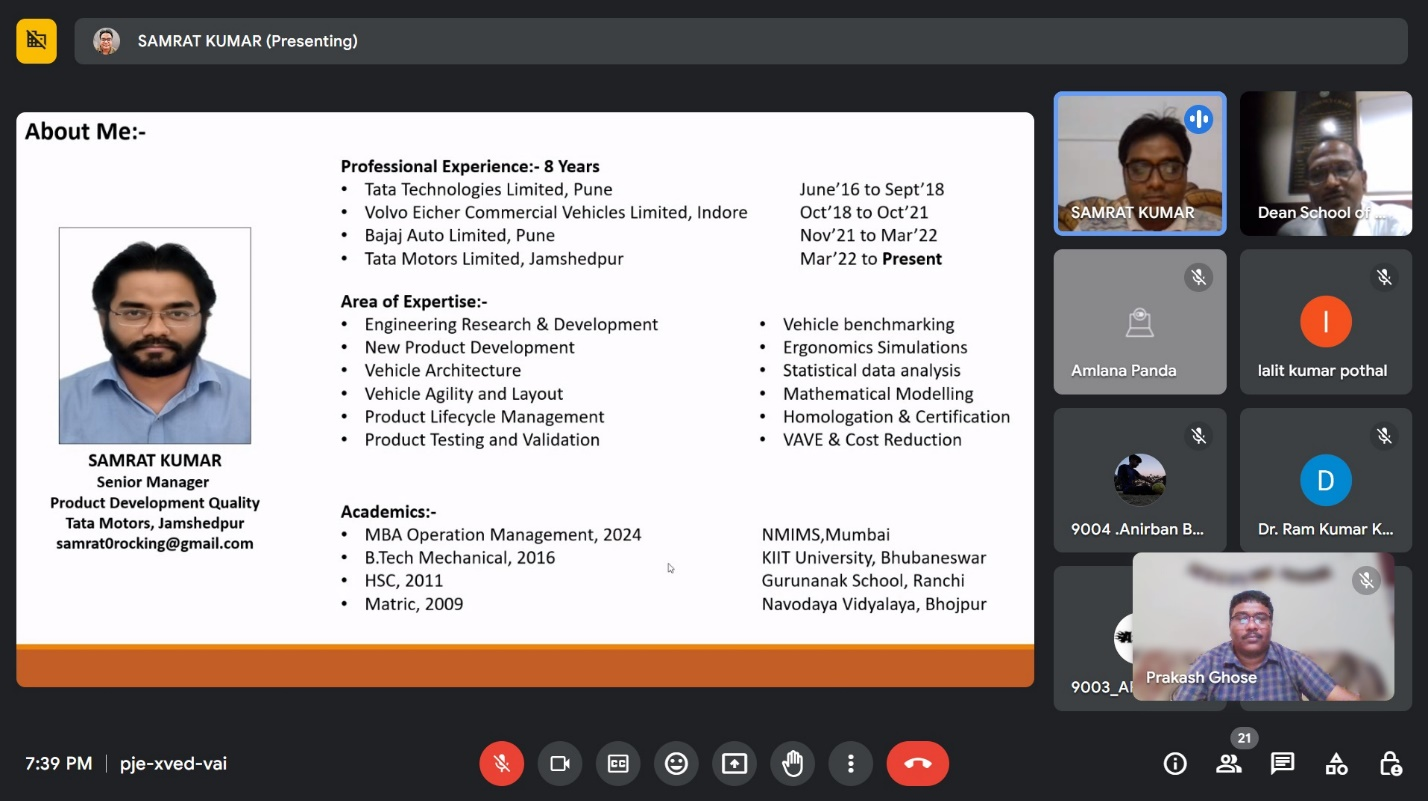1428x801 pixels.
Task: Open host controls lock icon
Action: pyautogui.click(x=1390, y=764)
